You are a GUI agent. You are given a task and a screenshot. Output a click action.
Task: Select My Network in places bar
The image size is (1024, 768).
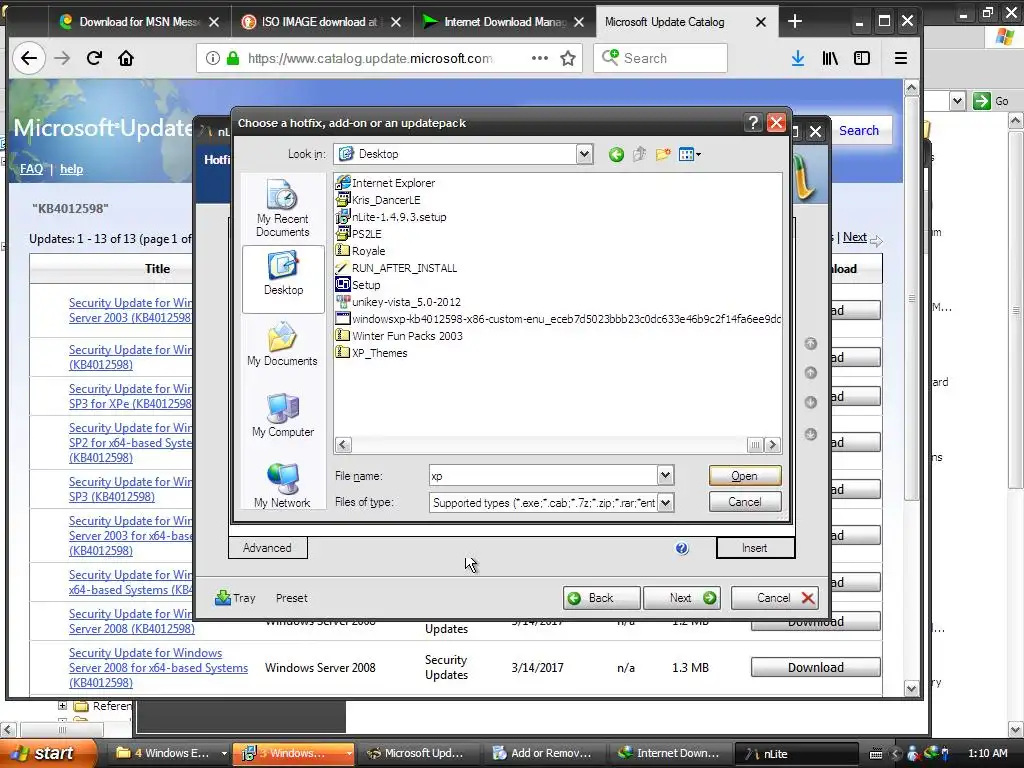pos(283,486)
